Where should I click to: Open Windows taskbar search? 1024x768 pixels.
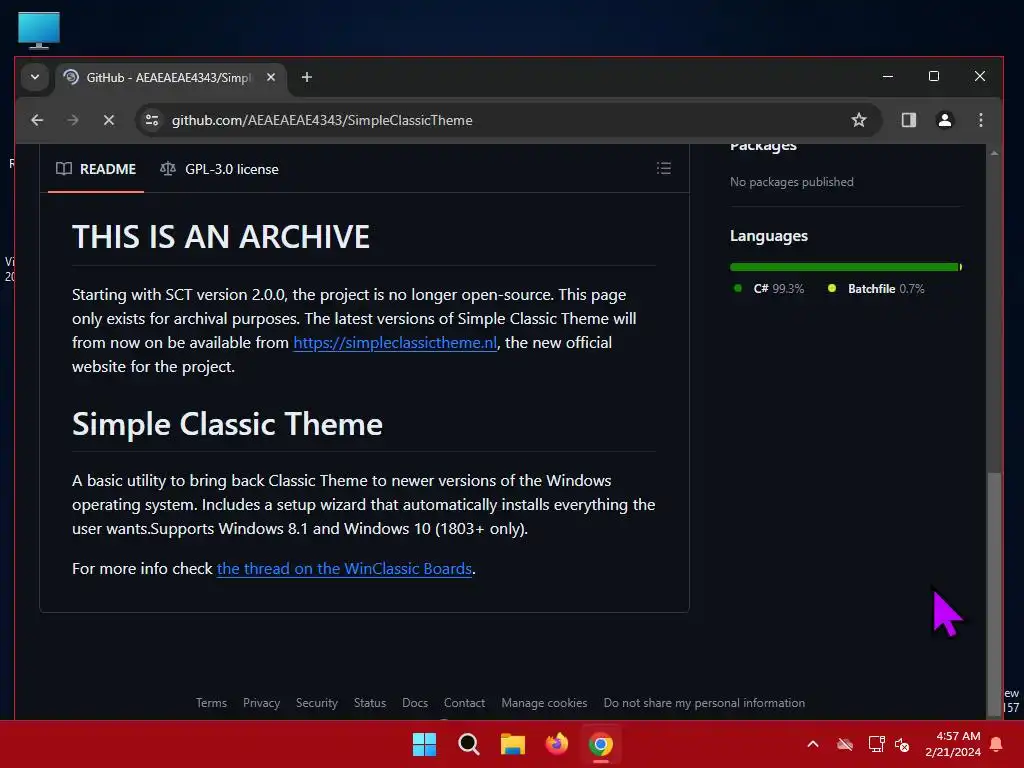pos(468,744)
